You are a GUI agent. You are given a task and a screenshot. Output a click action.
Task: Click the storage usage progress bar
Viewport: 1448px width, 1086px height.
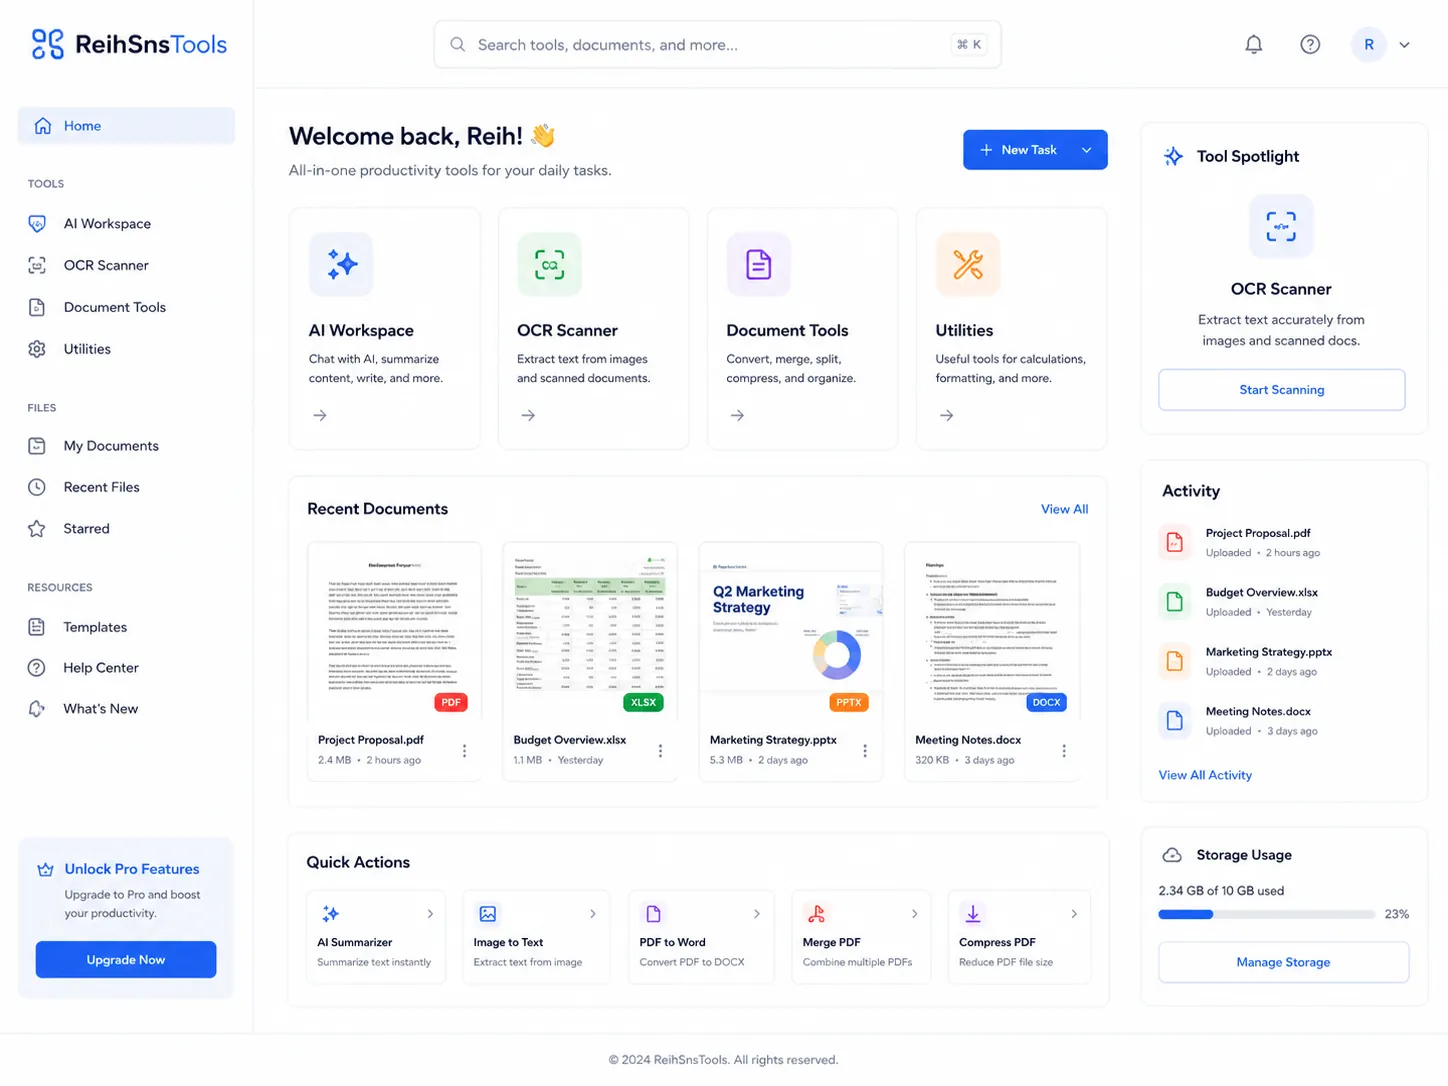tap(1266, 914)
